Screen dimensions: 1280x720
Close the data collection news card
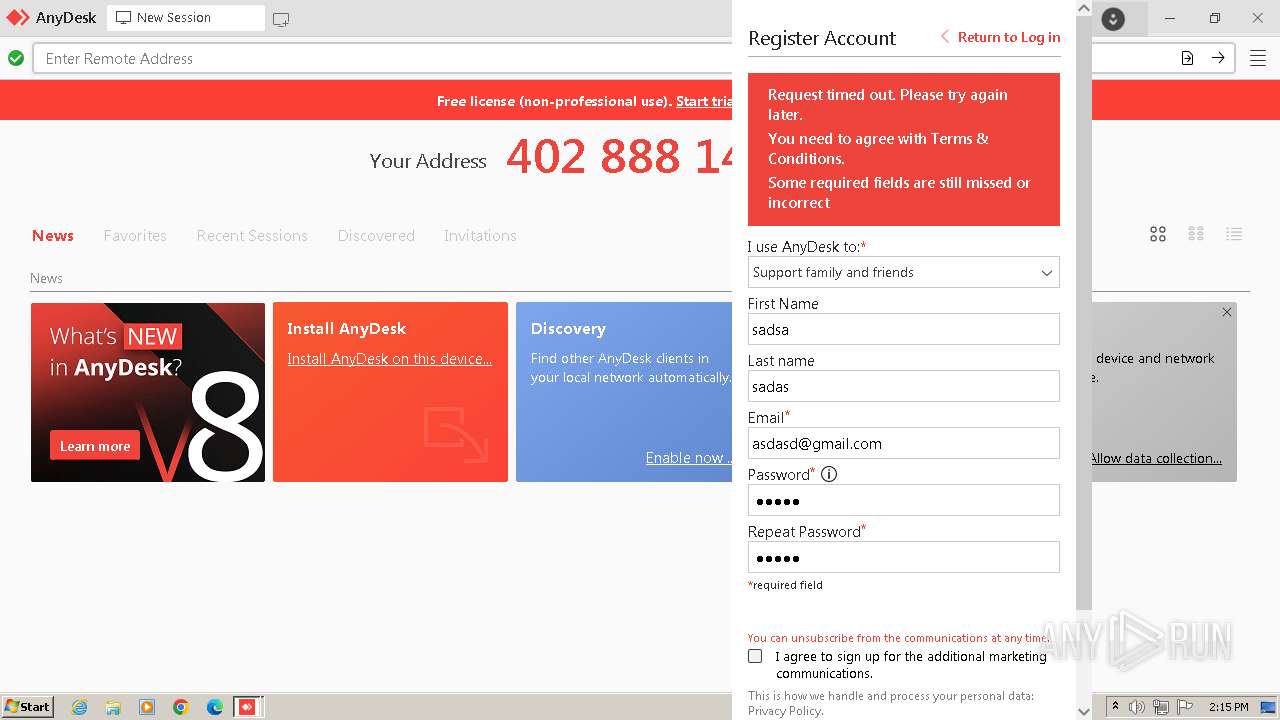coord(1227,312)
